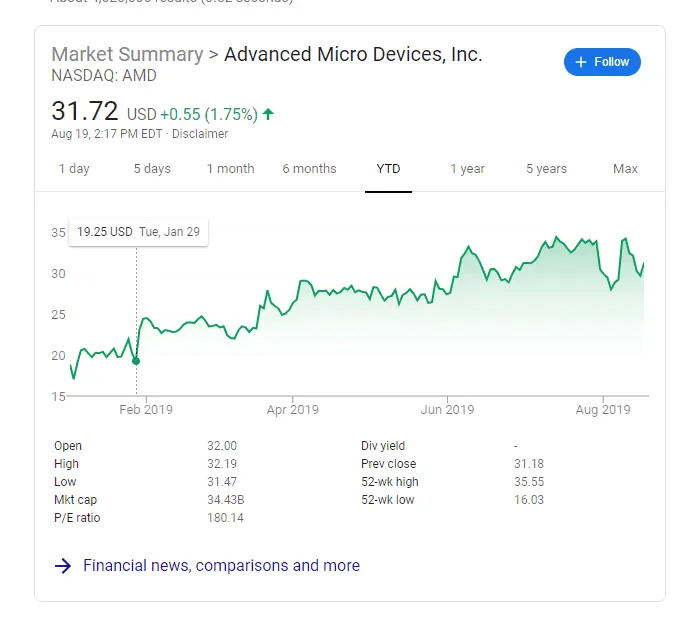Click the Disclaimer link
Image resolution: width=691 pixels, height=640 pixels.
click(200, 134)
